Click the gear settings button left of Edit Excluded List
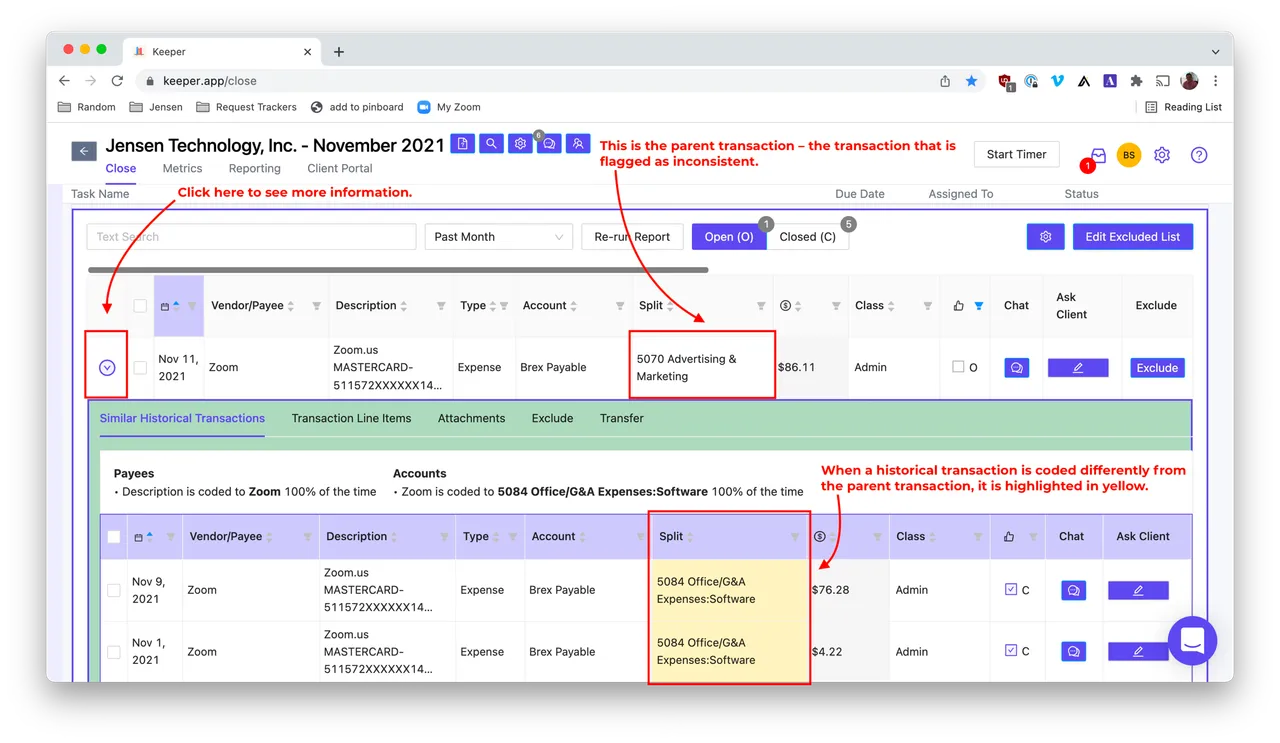The width and height of the screenshot is (1280, 743). click(1045, 237)
